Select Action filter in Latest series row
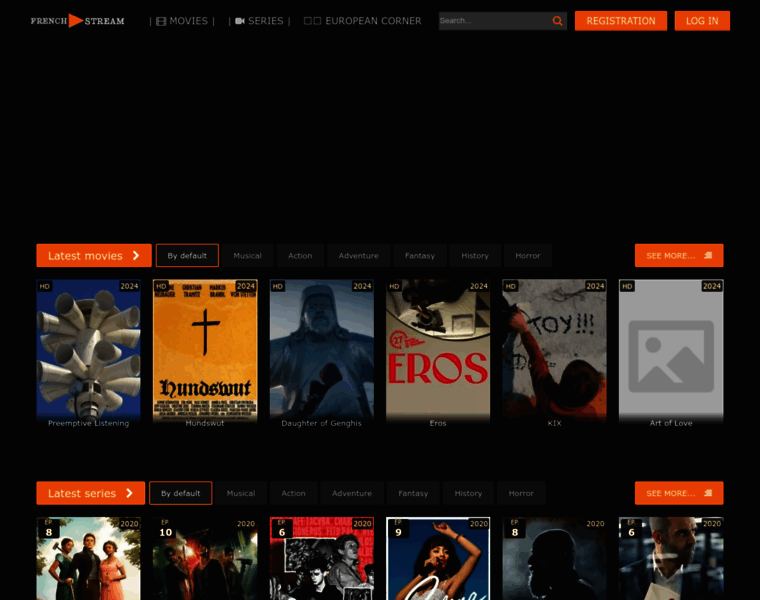760x600 pixels. (x=294, y=493)
